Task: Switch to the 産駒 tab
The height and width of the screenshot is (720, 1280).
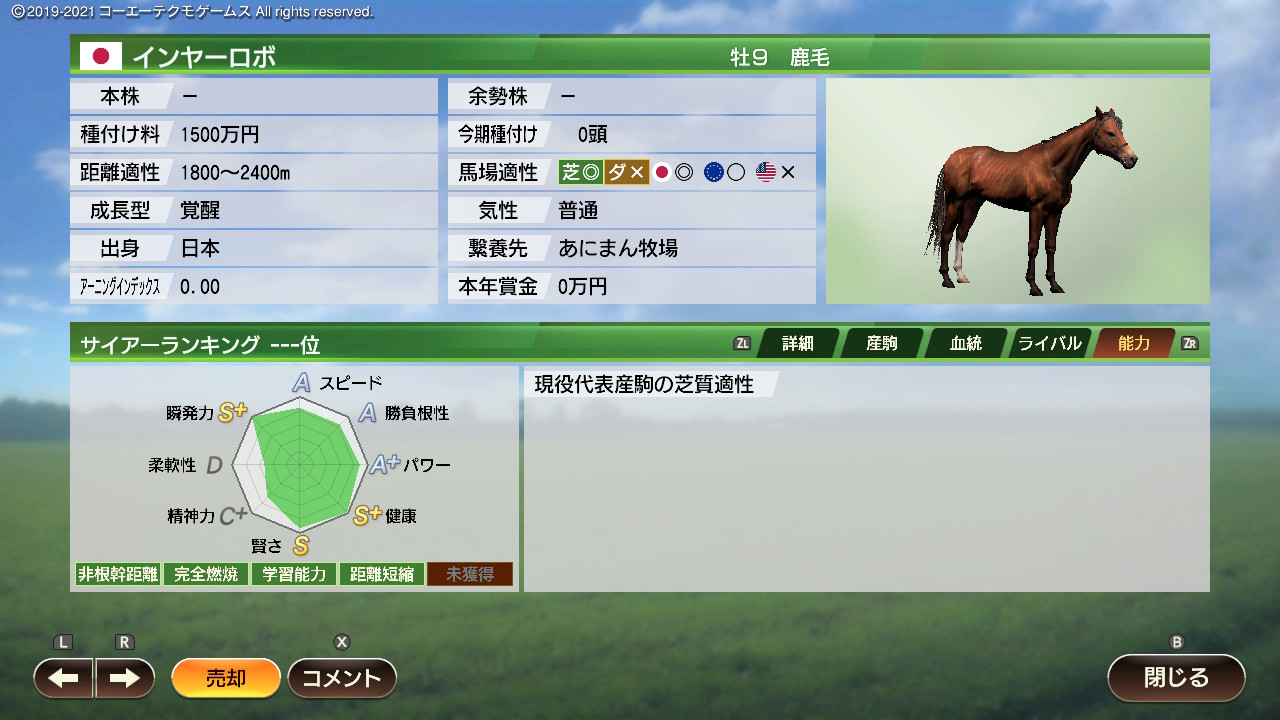Action: point(881,343)
